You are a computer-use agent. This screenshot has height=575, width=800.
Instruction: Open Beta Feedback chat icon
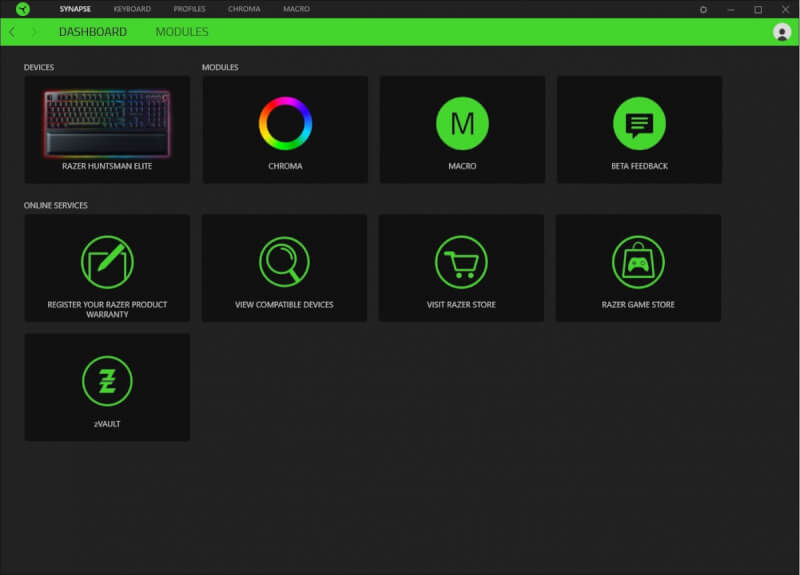coord(639,123)
